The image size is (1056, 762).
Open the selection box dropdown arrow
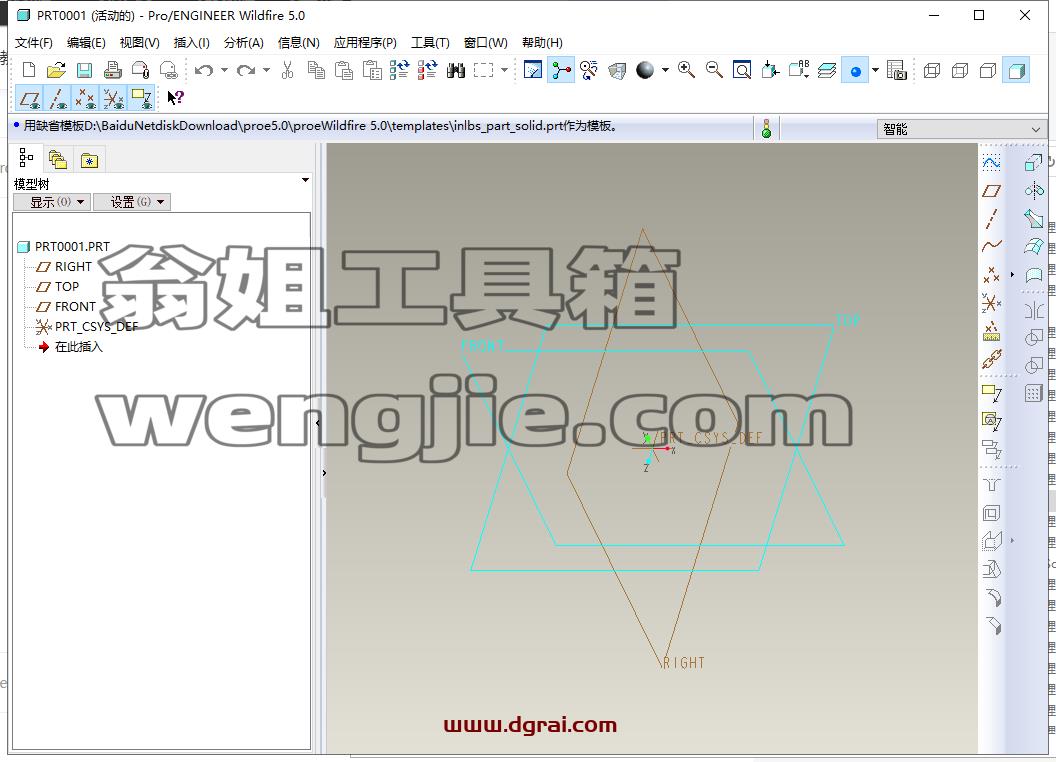click(x=504, y=70)
